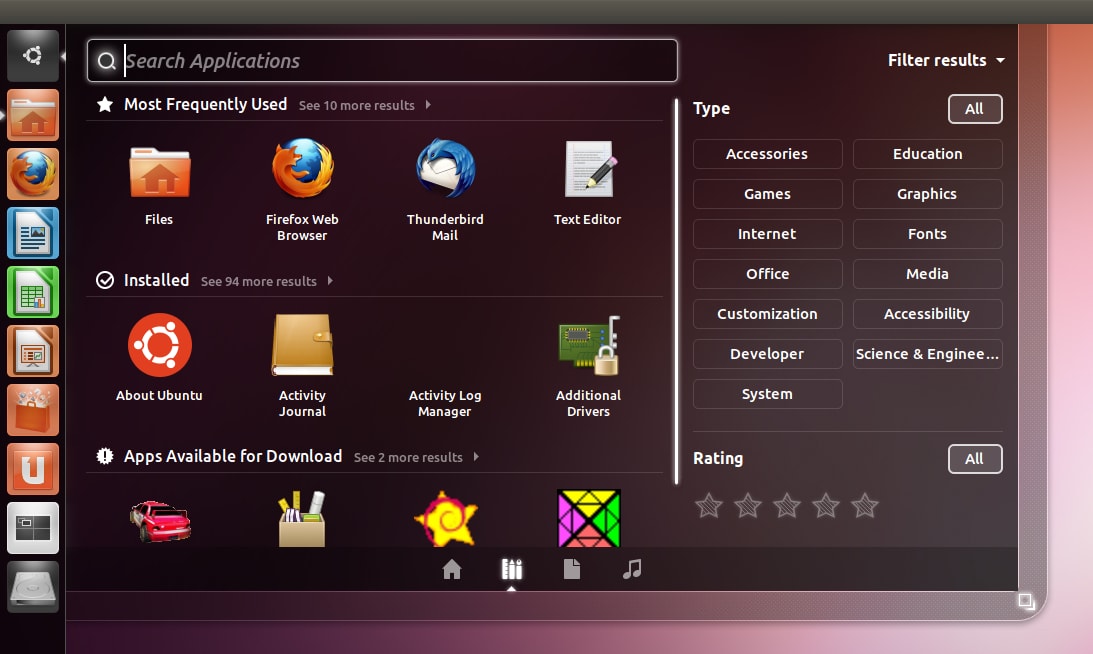This screenshot has width=1093, height=654.
Task: Select All in the Rating section
Action: (x=975, y=459)
